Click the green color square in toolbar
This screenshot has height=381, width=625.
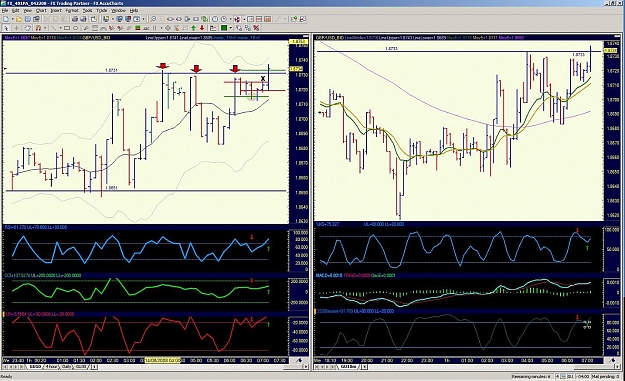pos(224,28)
